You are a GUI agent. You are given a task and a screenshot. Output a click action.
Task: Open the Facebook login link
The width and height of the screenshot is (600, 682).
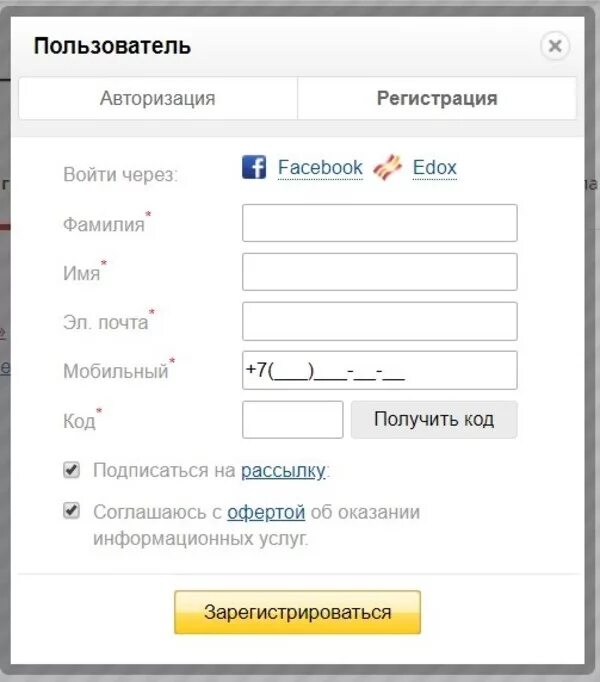coord(320,167)
